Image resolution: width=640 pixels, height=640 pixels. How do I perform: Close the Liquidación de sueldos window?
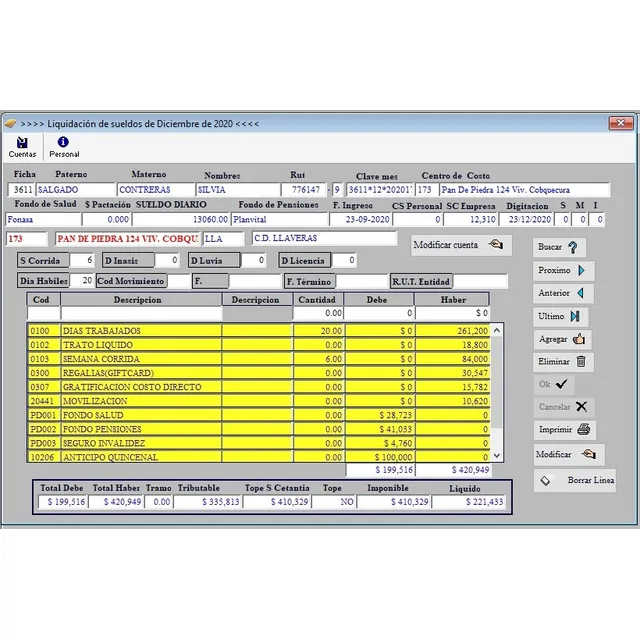(620, 123)
